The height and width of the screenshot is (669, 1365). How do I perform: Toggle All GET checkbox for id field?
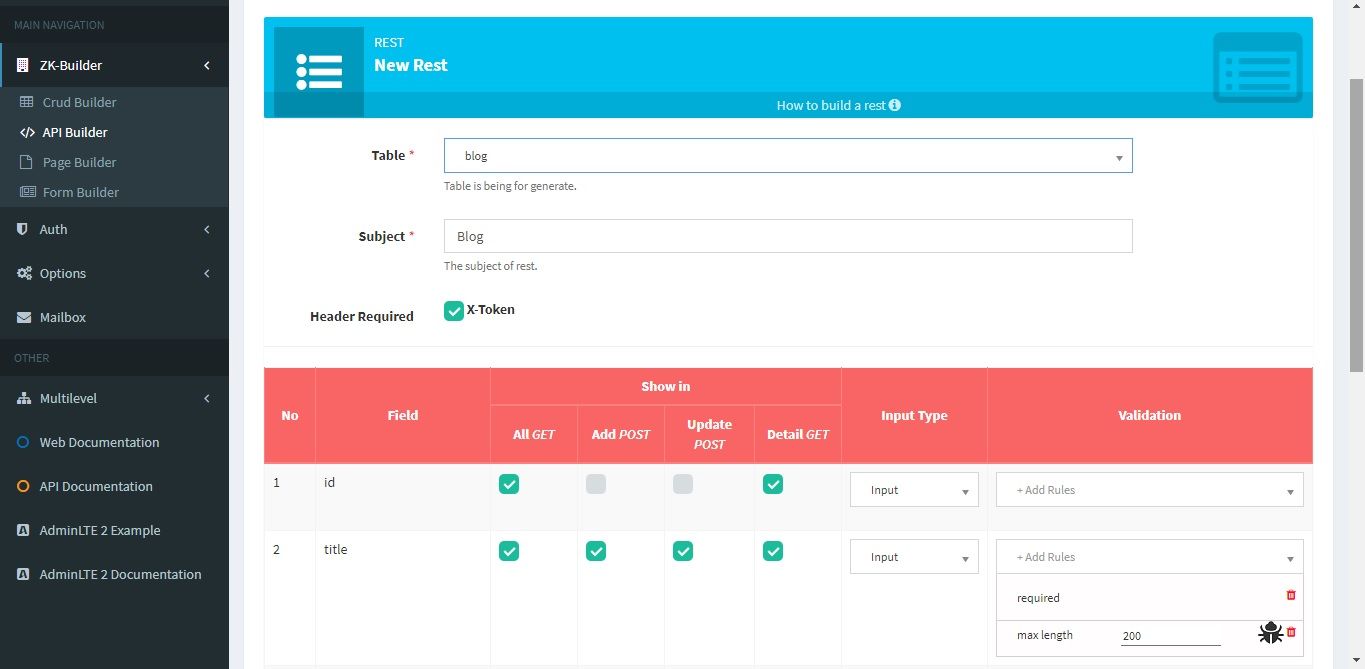pyautogui.click(x=509, y=484)
